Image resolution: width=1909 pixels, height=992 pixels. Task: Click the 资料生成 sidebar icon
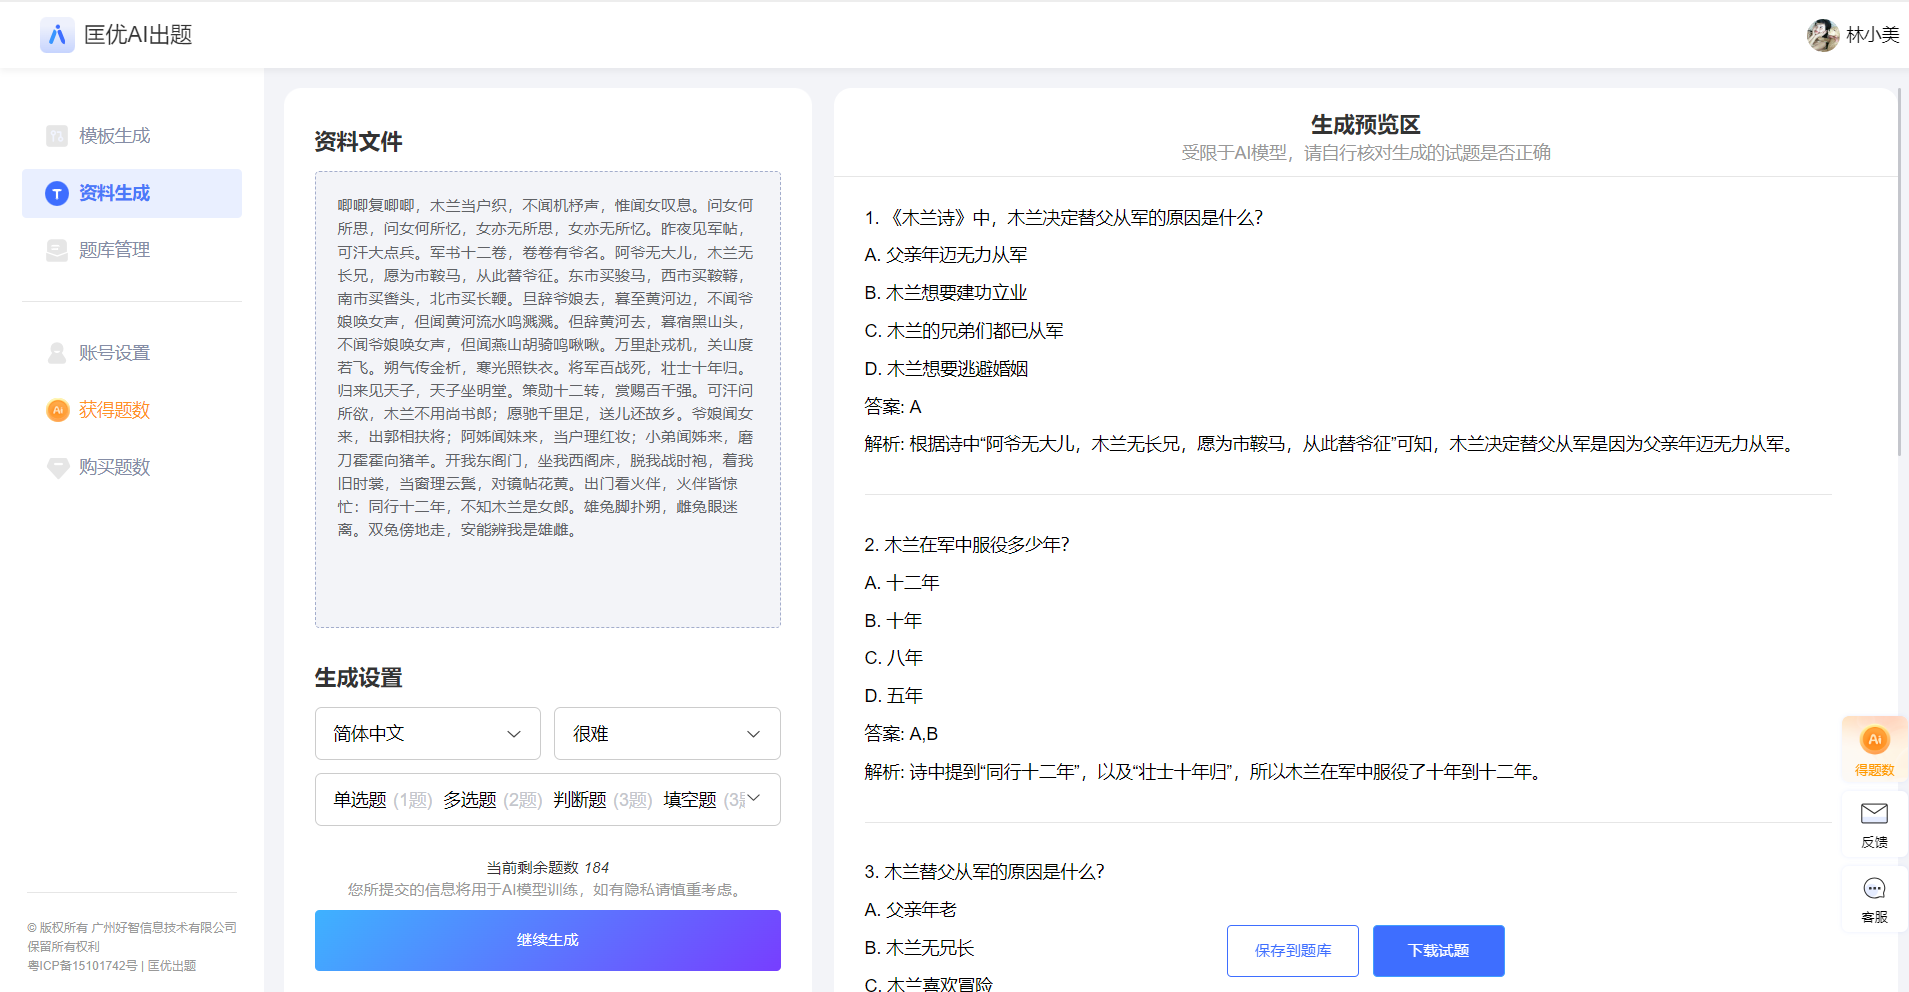click(57, 193)
